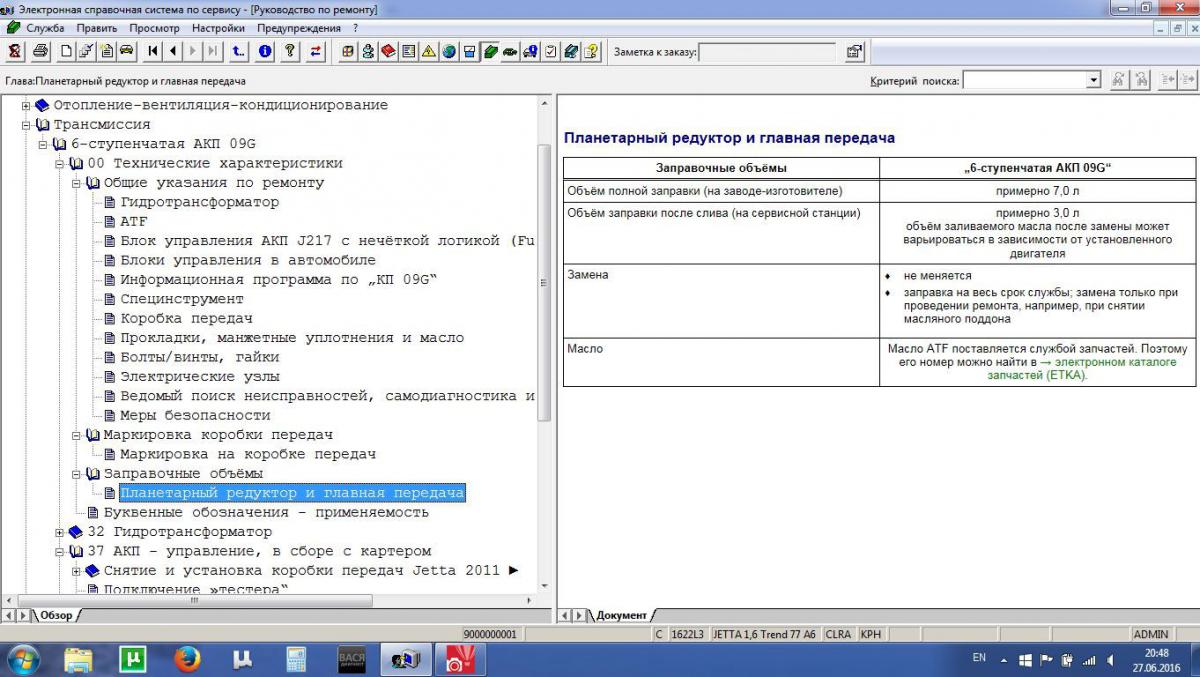This screenshot has height=677, width=1200.
Task: Open Маркировка на коробке передач item
Action: [x=248, y=454]
